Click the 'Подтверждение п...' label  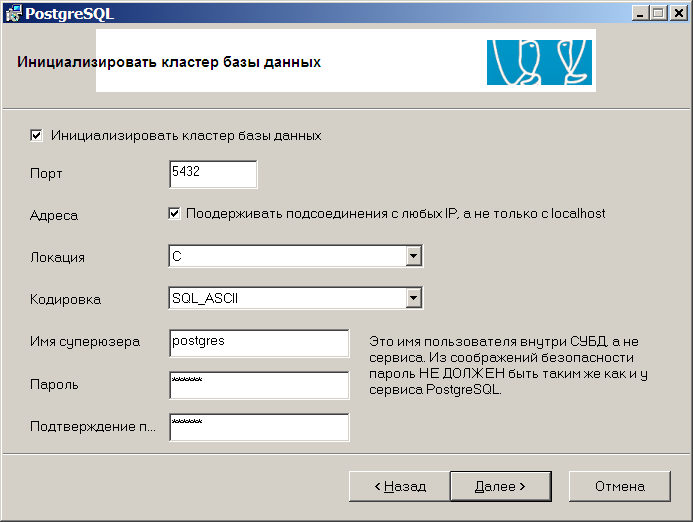(93, 427)
